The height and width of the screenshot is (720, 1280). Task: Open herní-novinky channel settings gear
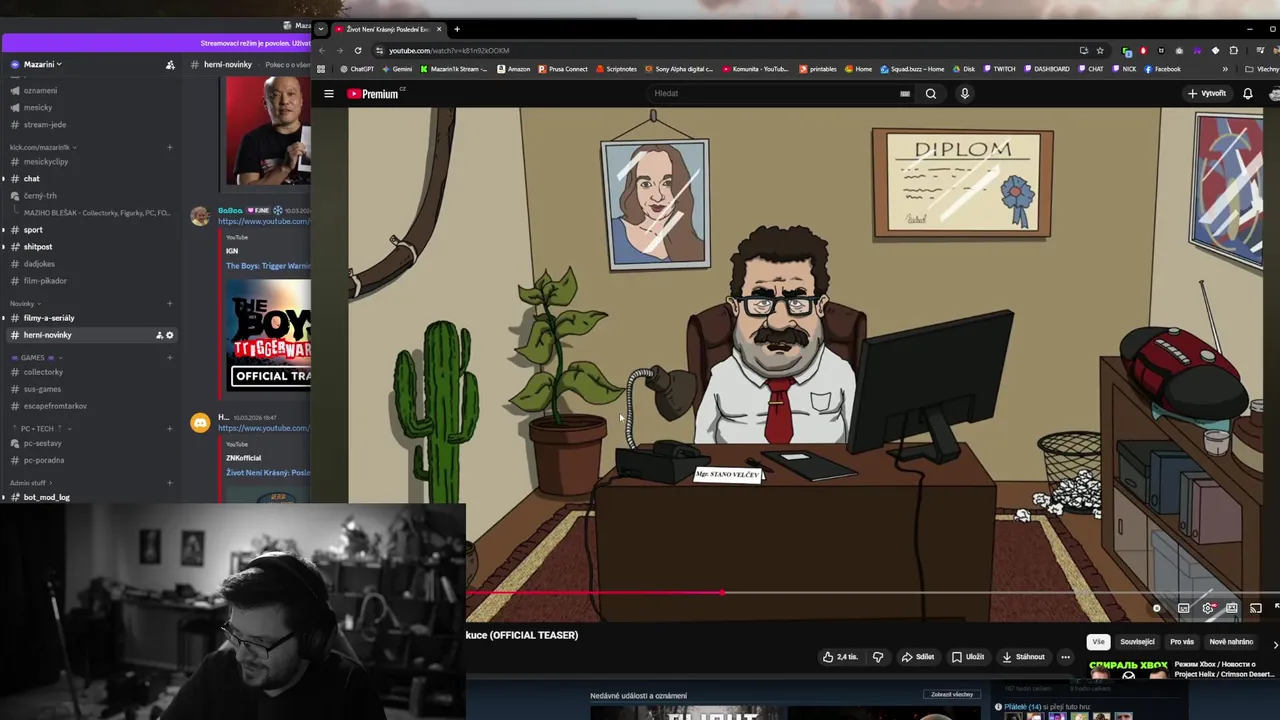pyautogui.click(x=169, y=335)
